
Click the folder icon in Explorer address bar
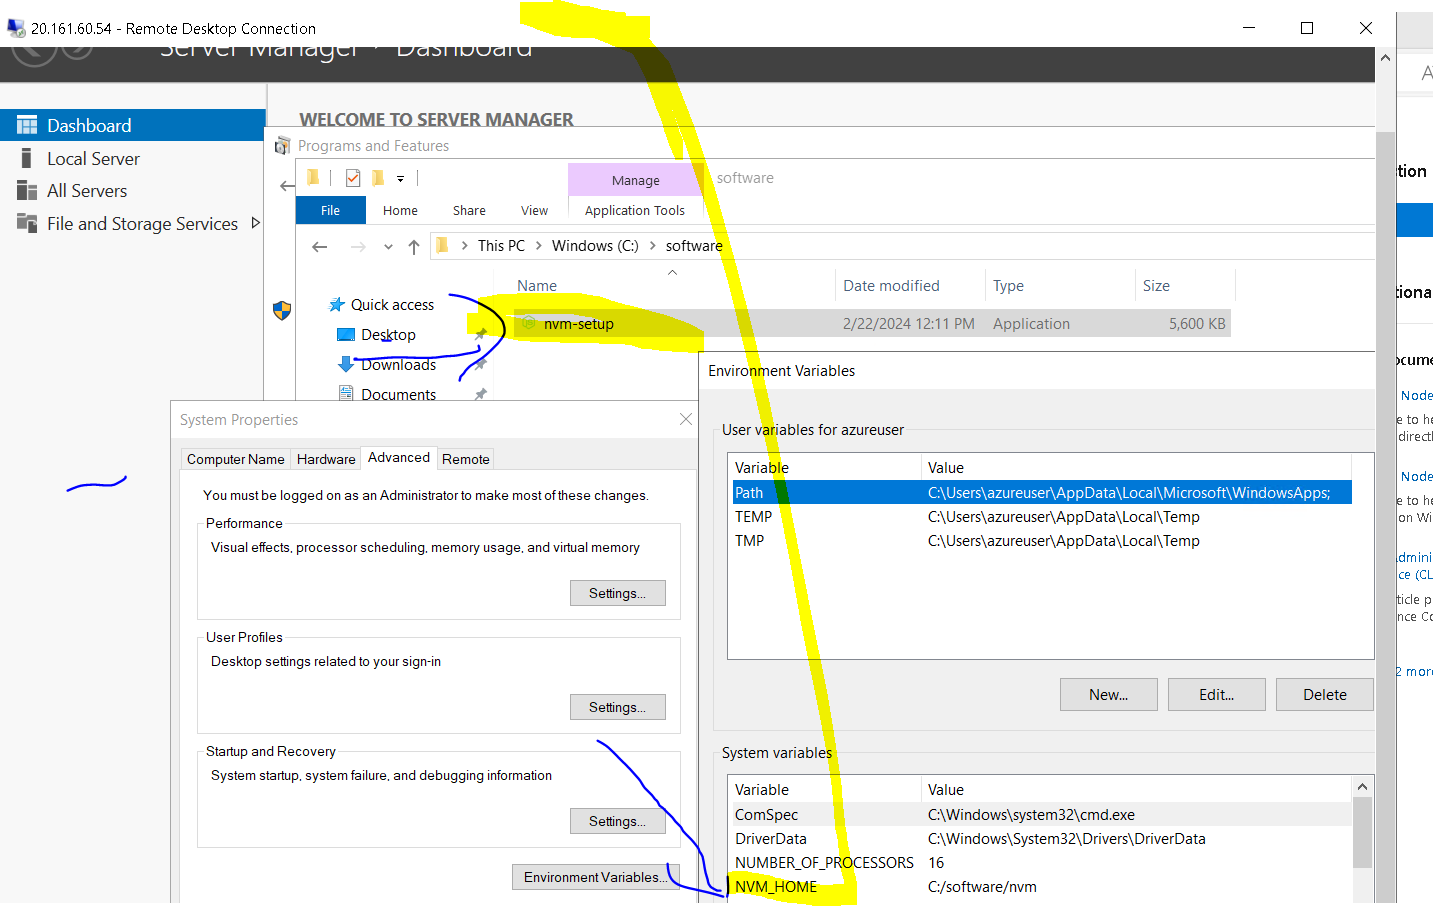point(443,245)
